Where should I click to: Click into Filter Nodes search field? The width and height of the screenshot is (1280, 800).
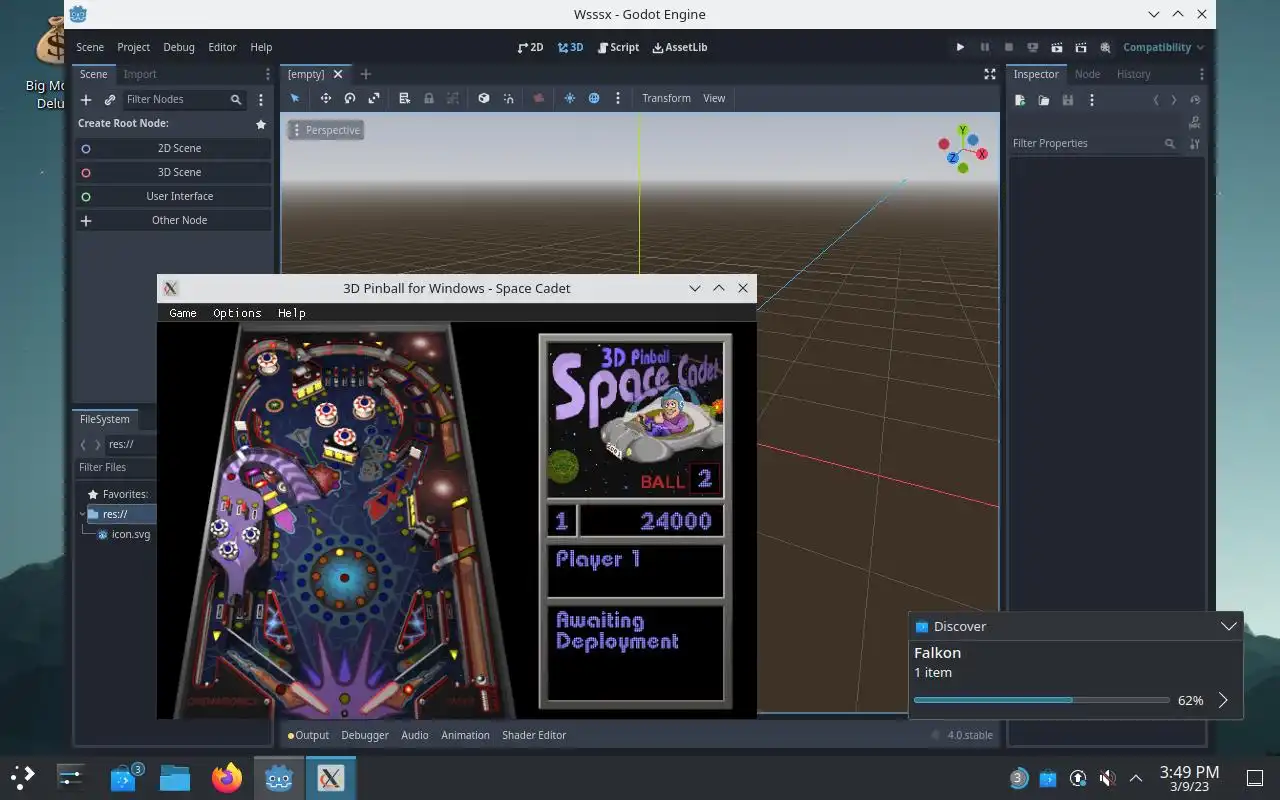pos(184,99)
